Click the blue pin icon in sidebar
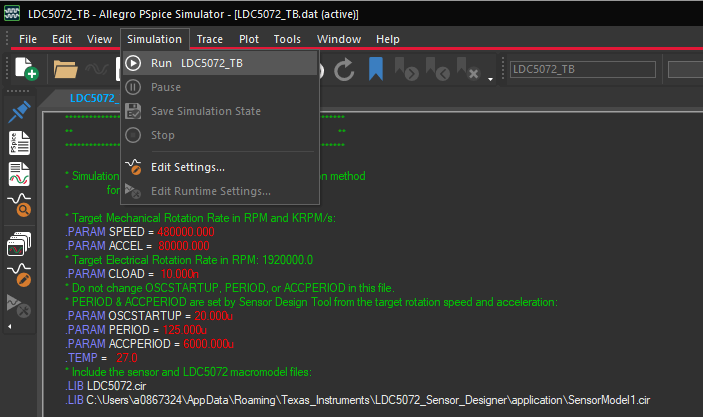The width and height of the screenshot is (703, 417). click(x=20, y=111)
